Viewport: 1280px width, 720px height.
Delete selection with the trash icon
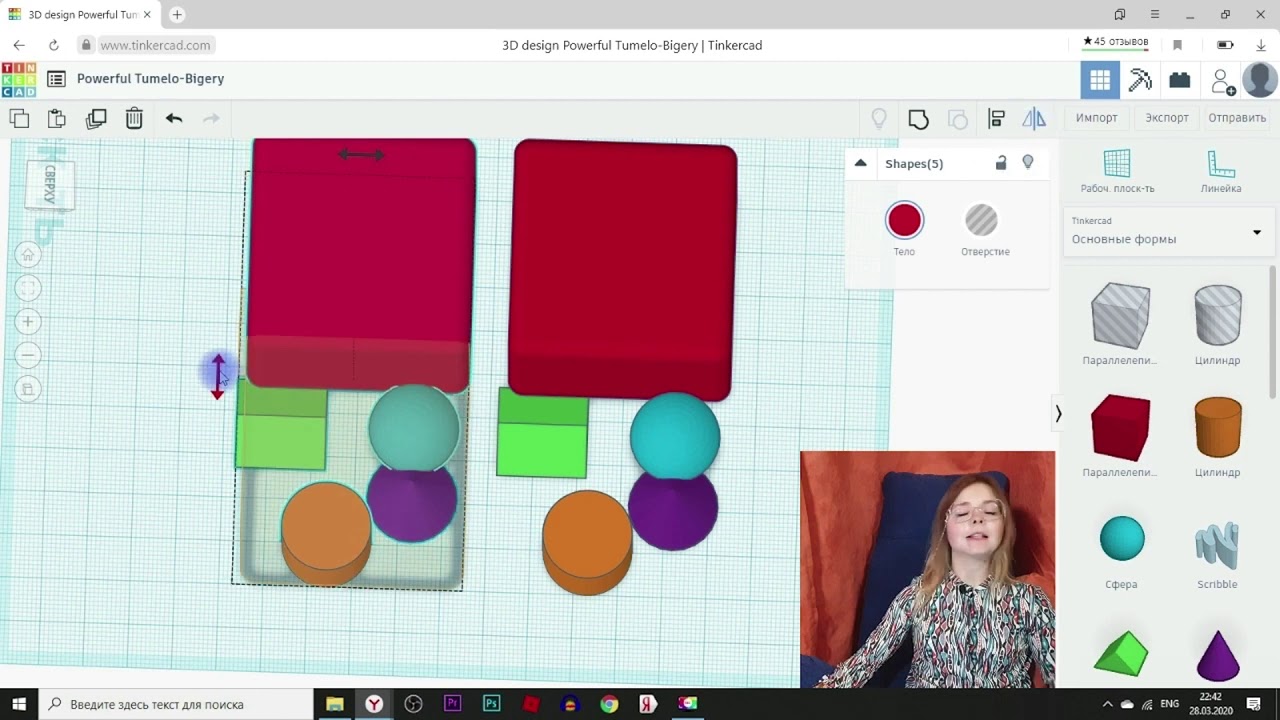tap(134, 118)
